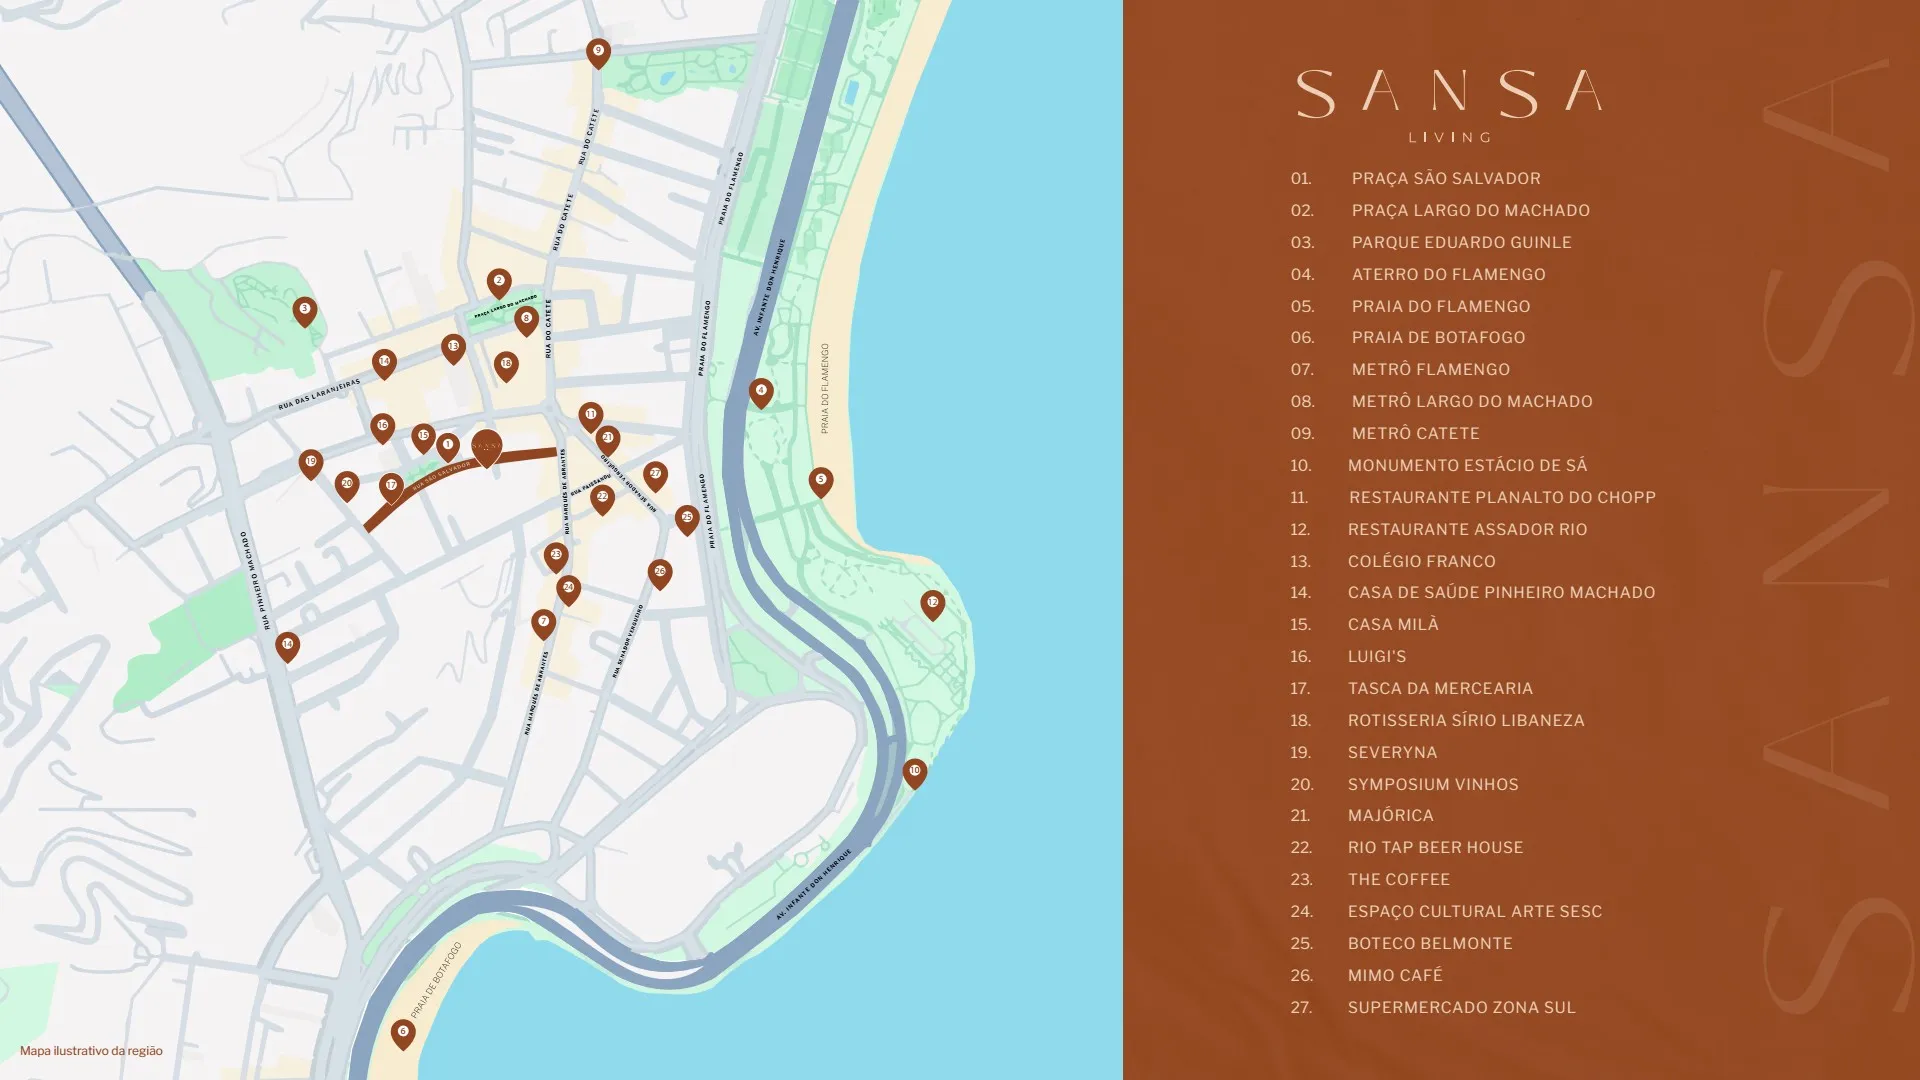Screen dimensions: 1920x1080
Task: Select map pin number 19
Action: point(311,464)
